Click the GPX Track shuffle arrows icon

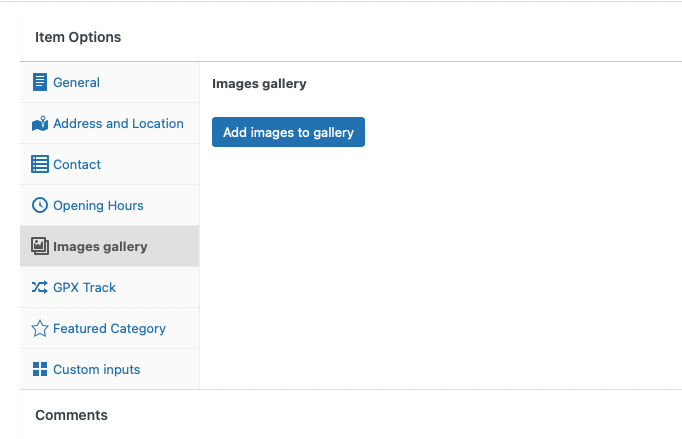[40, 287]
